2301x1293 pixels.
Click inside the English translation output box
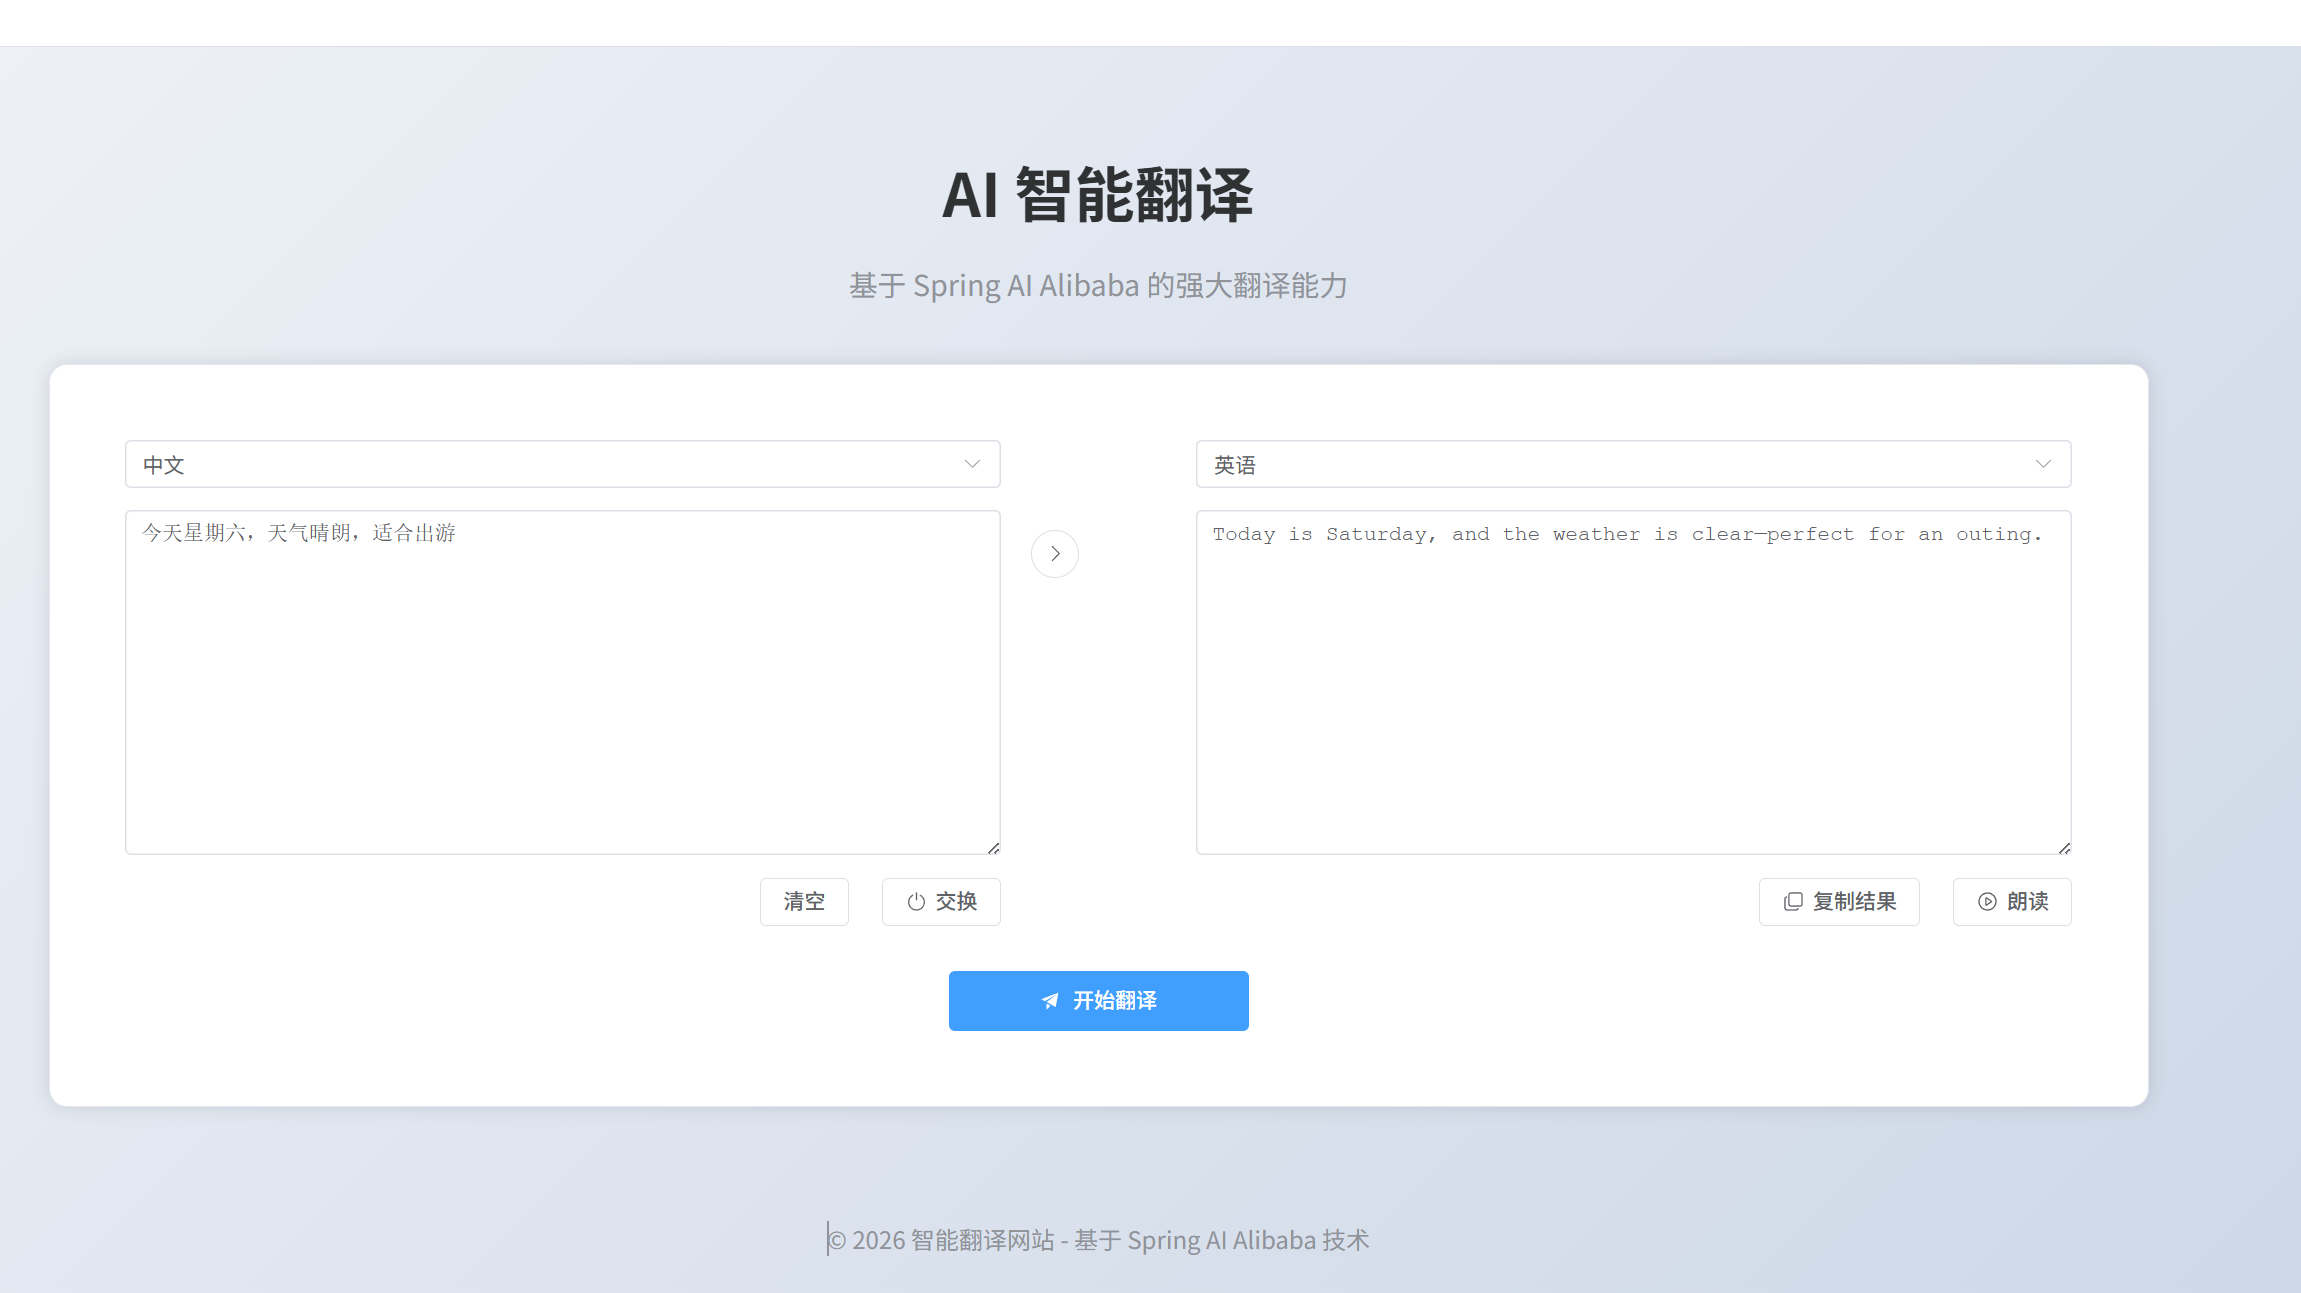pos(1633,690)
